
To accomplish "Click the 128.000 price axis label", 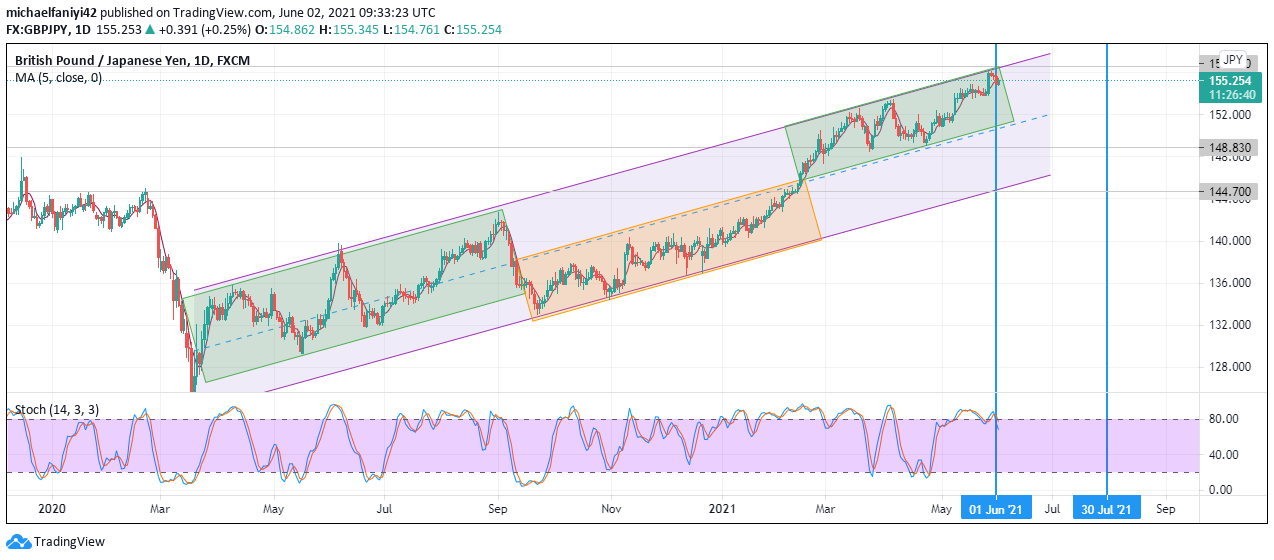I will point(1230,367).
